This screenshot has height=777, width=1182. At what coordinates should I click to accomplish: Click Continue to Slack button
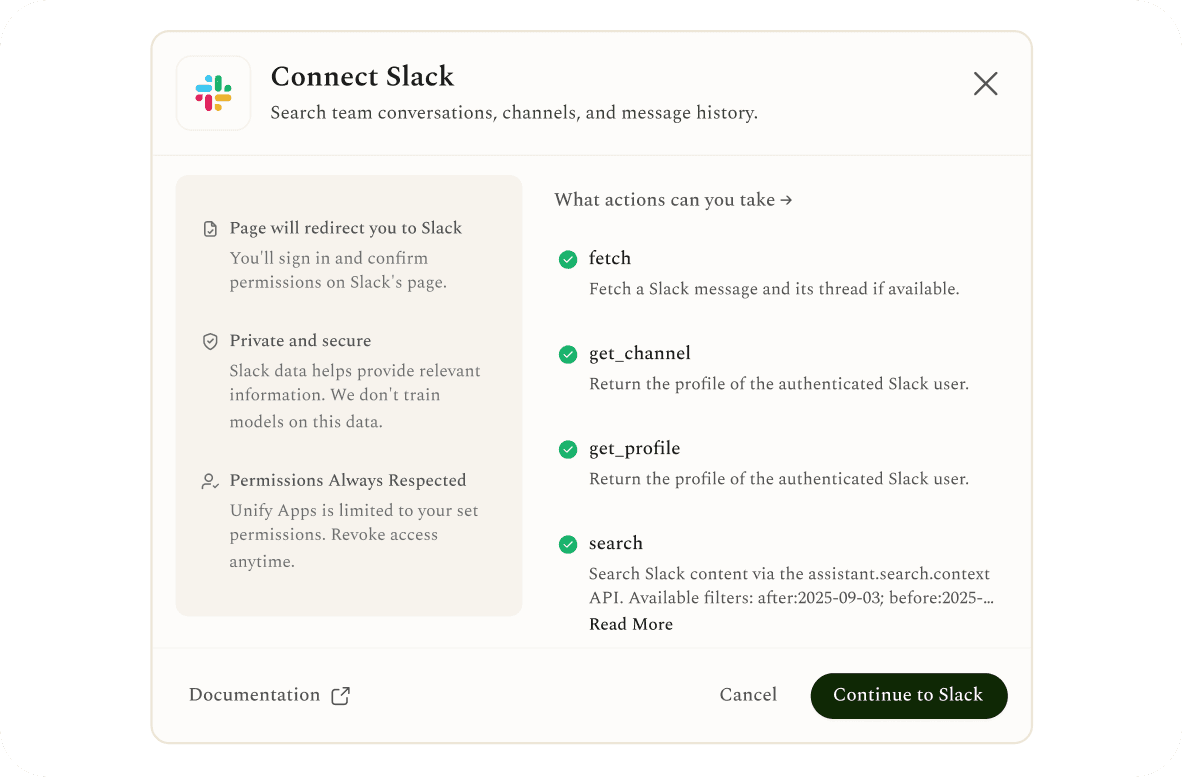click(909, 696)
